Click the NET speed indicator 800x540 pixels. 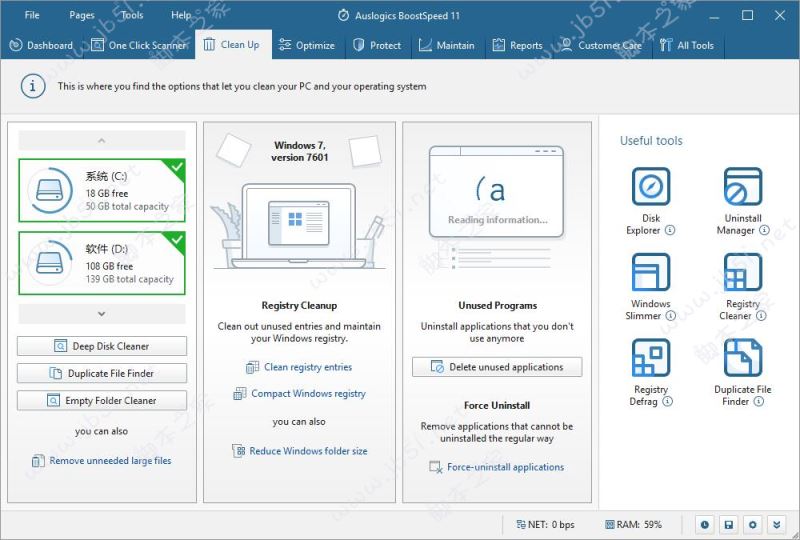[x=545, y=525]
